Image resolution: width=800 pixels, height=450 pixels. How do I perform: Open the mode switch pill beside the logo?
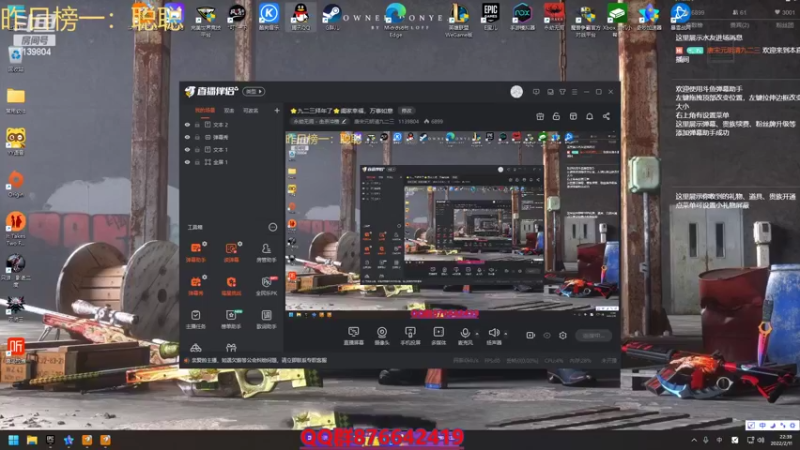tap(254, 91)
